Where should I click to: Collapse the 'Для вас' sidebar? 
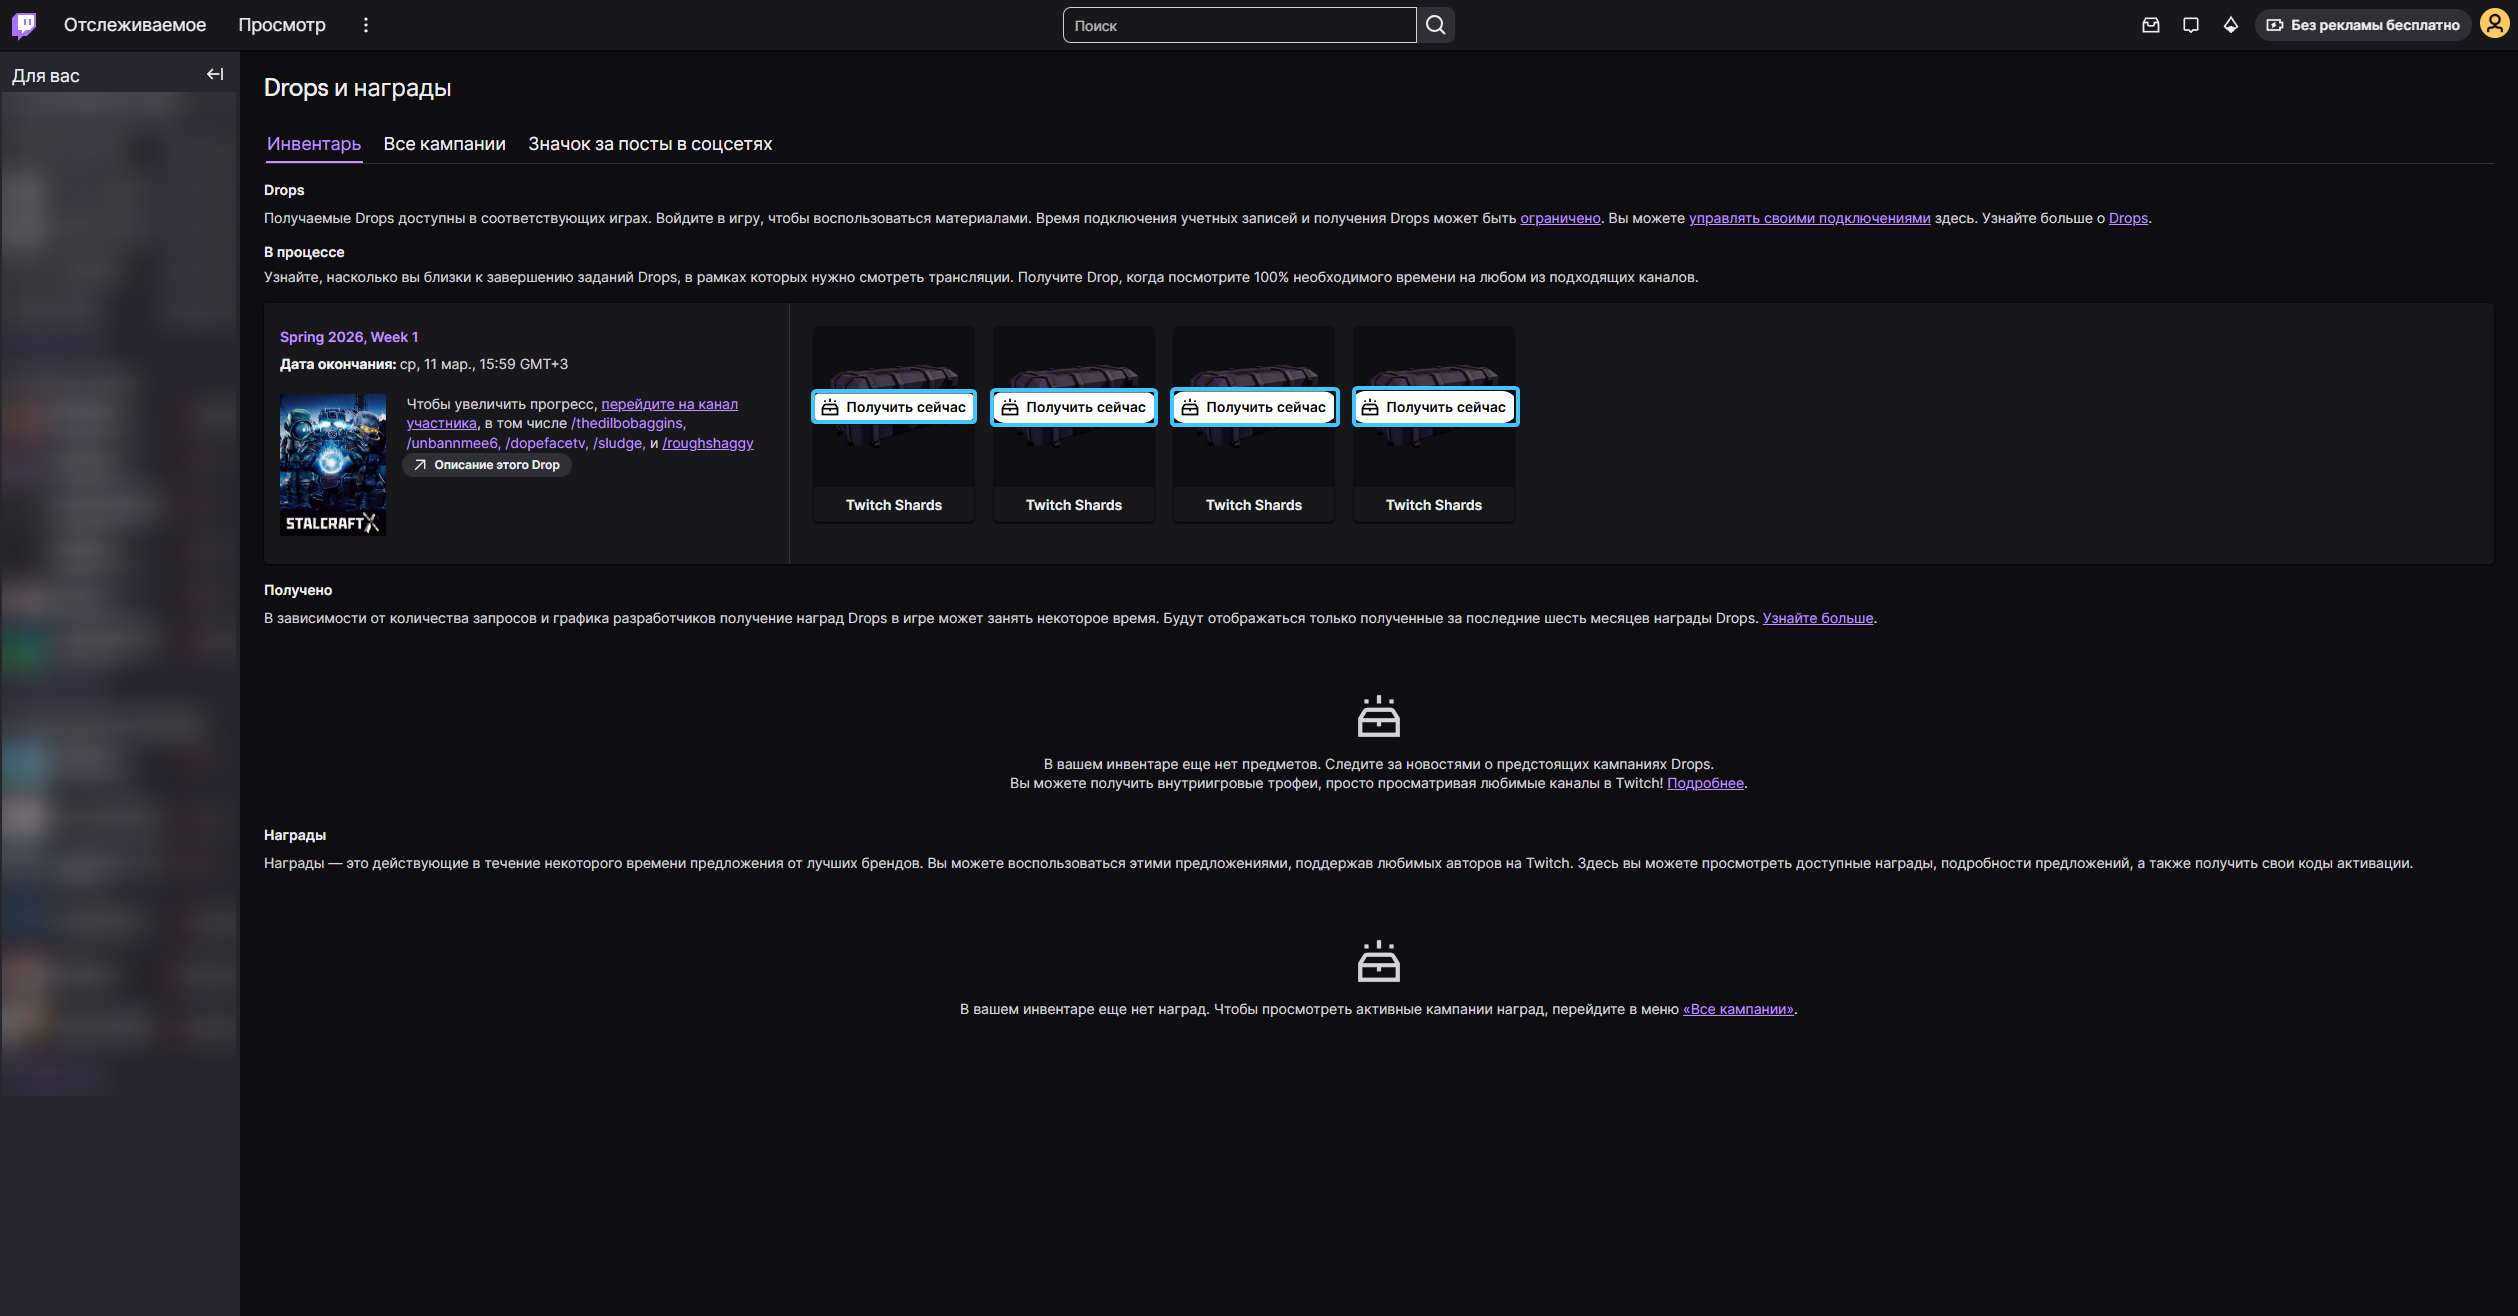215,74
